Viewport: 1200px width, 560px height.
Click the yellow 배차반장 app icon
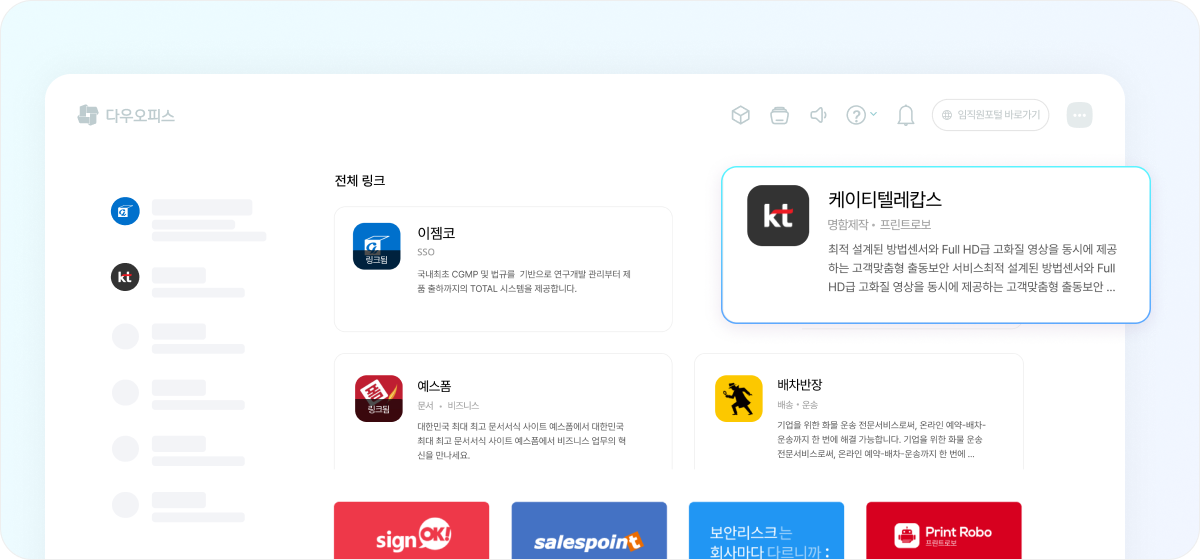point(739,398)
